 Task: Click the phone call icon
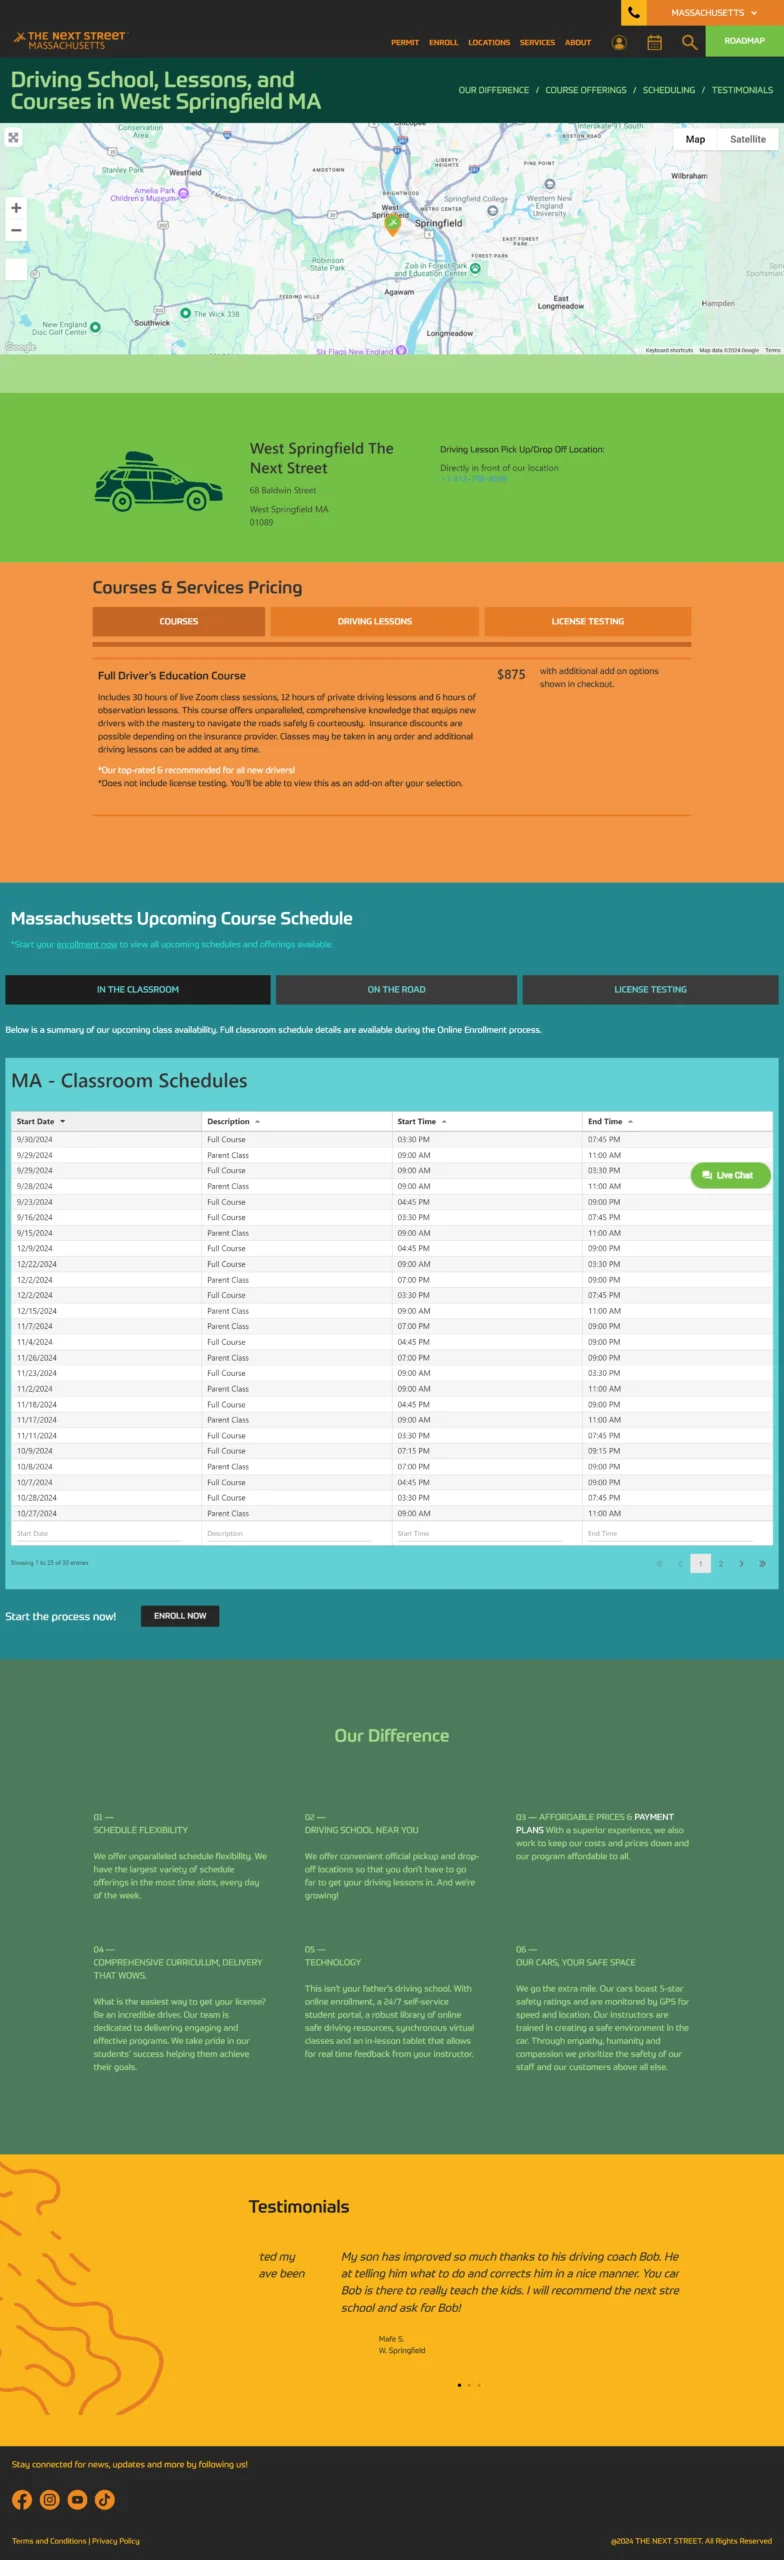[633, 13]
